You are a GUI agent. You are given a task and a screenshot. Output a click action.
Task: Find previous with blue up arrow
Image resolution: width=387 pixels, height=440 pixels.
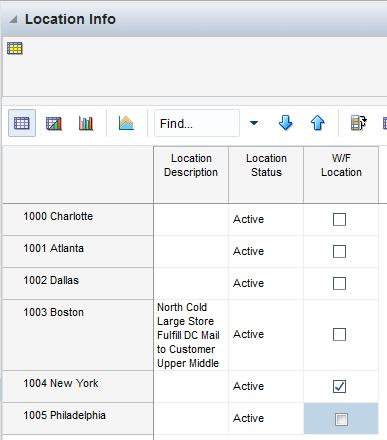pyautogui.click(x=318, y=123)
